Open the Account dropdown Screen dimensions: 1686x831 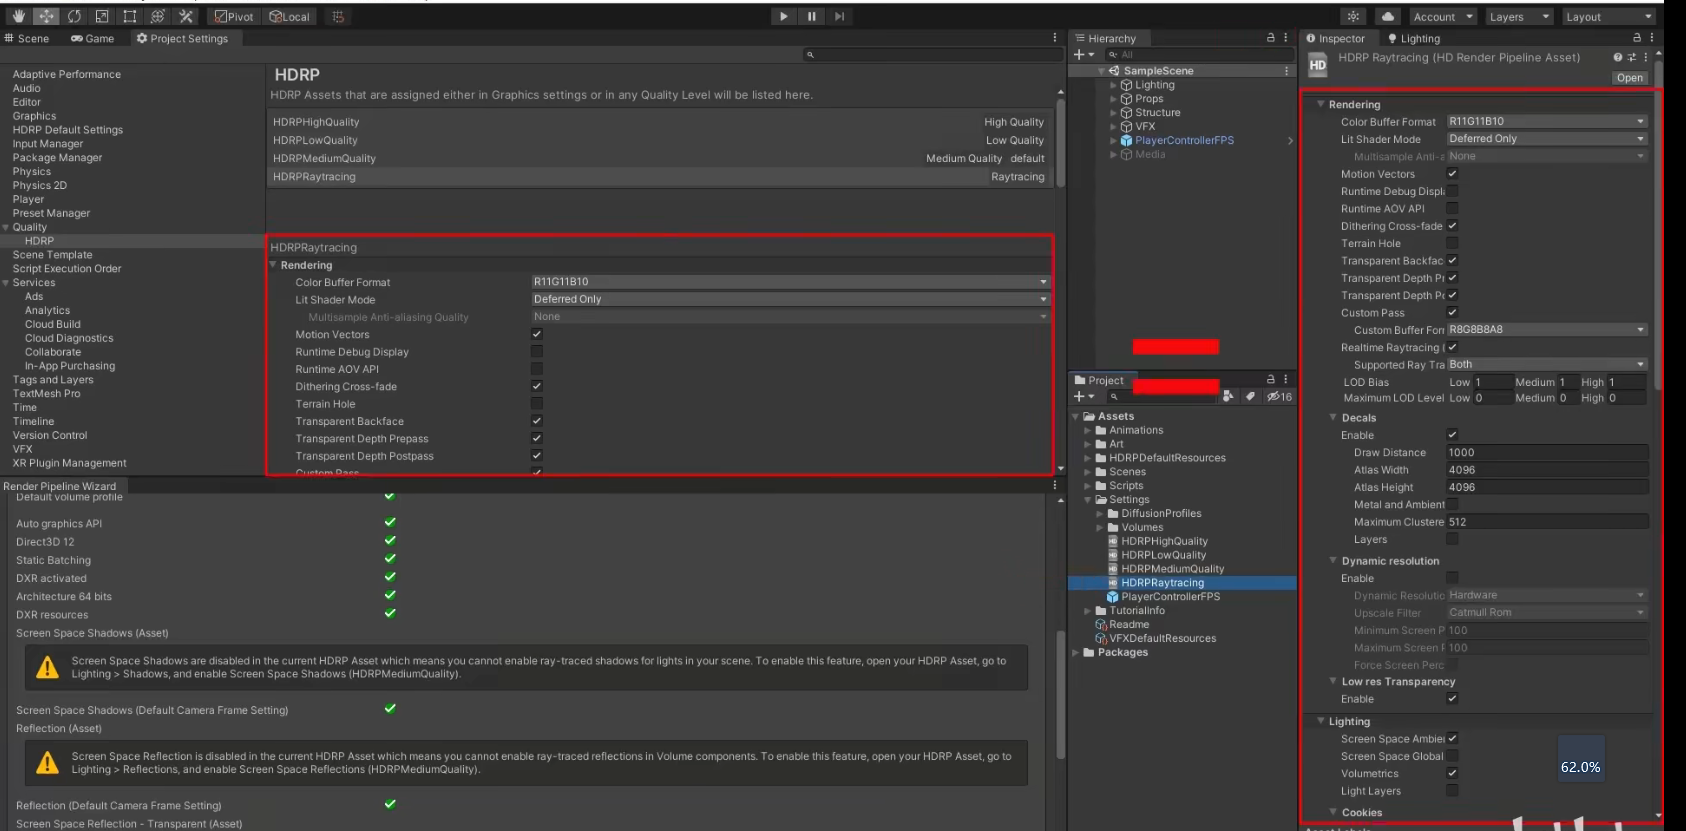click(x=1442, y=16)
